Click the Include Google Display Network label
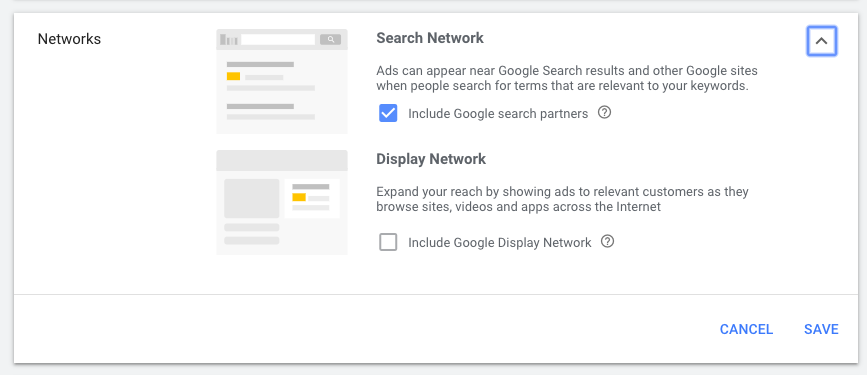Viewport: 867px width, 375px height. (499, 243)
